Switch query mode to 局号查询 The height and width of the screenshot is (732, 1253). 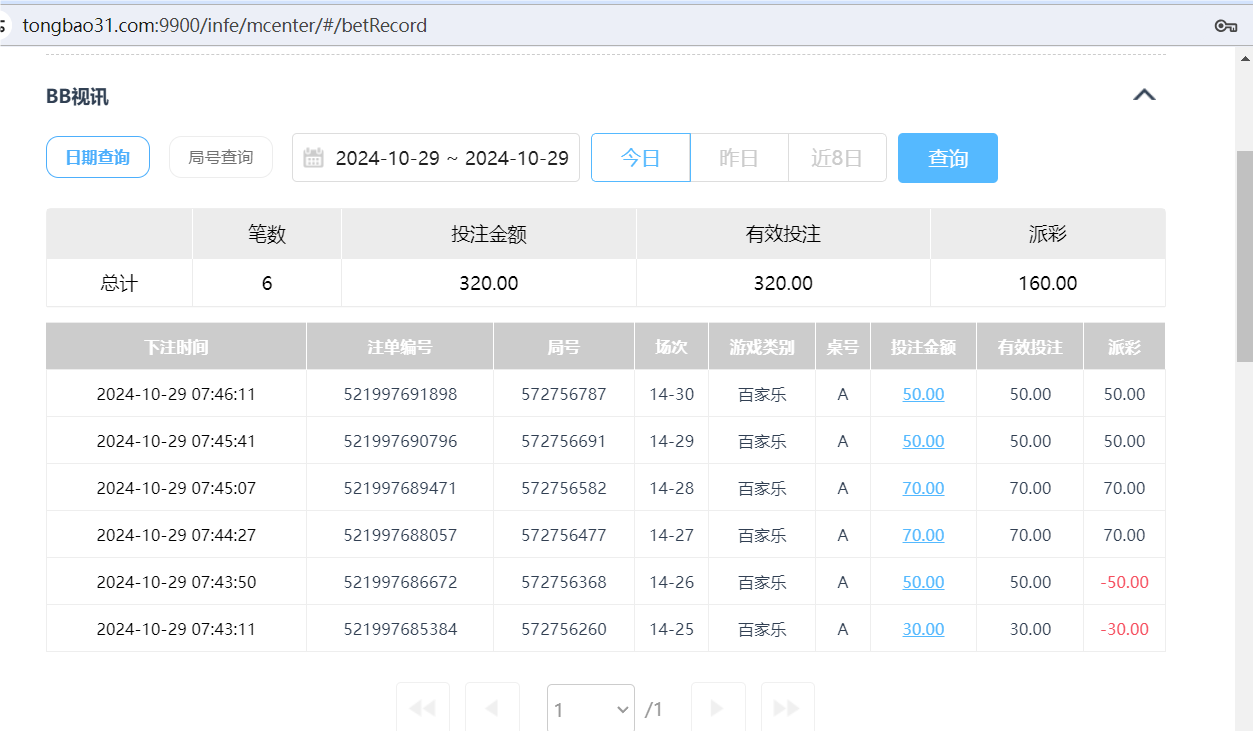220,157
